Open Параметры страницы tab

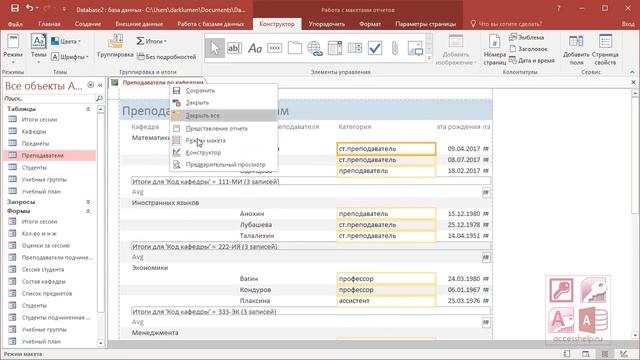pyautogui.click(x=425, y=24)
